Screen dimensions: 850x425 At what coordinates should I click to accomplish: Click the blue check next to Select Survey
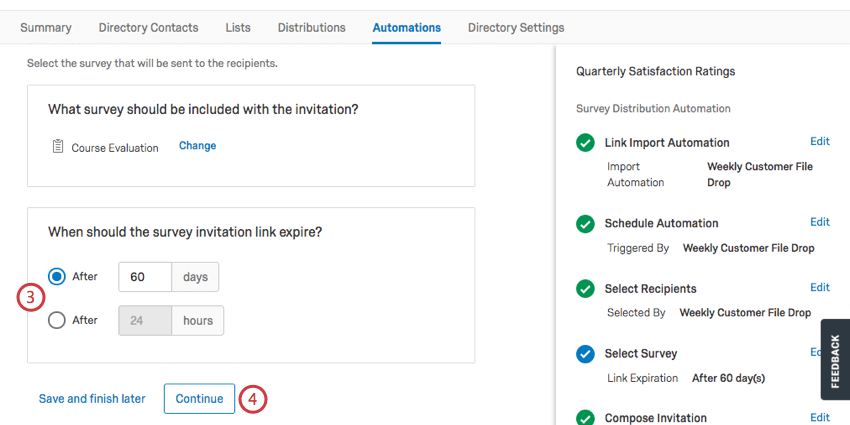tap(585, 354)
